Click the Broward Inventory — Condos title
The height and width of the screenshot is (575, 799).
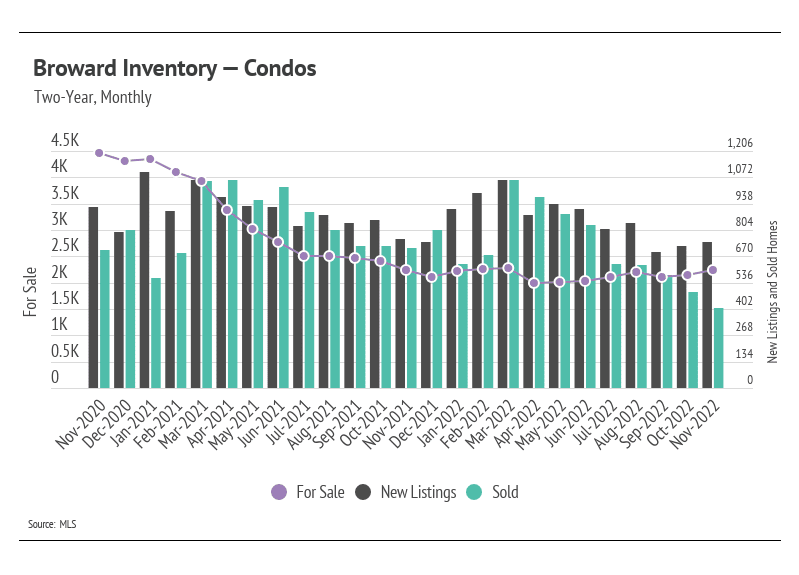[x=175, y=68]
